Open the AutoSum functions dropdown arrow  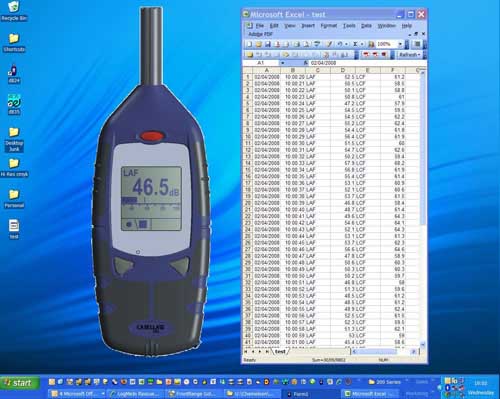(362, 44)
